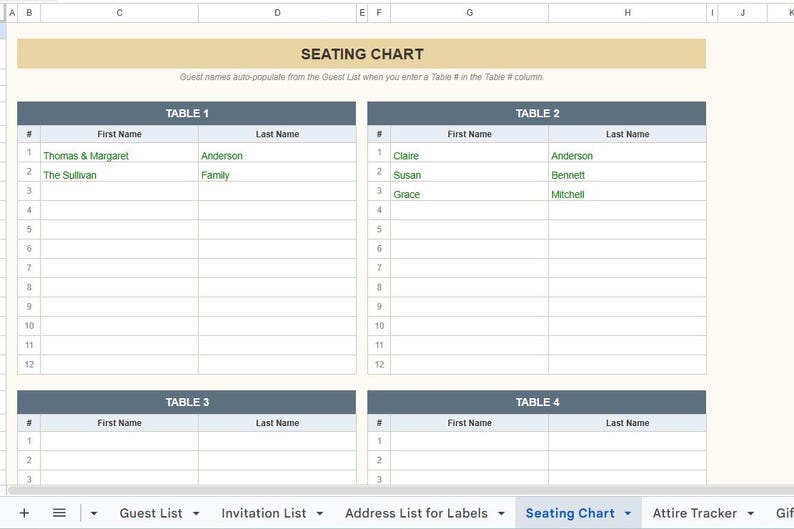Select the TABLE 1 header cell
This screenshot has height=529, width=794.
(187, 113)
